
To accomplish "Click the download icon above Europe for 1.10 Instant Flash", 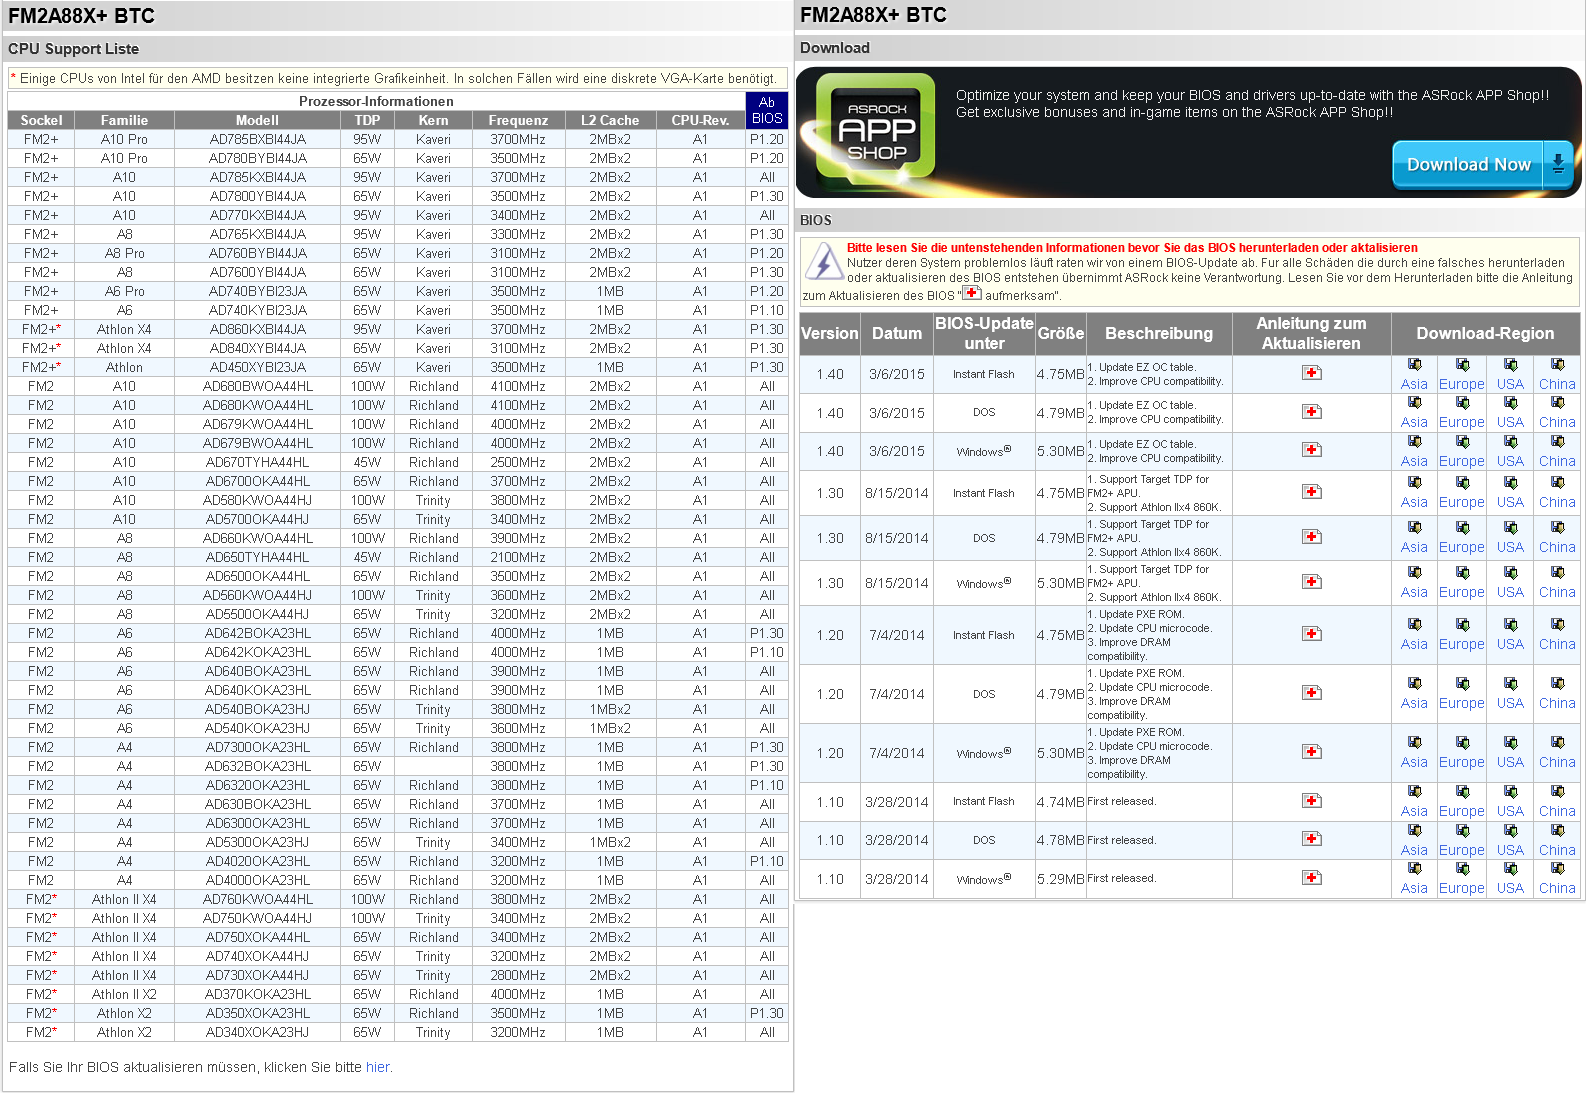I will (1463, 792).
